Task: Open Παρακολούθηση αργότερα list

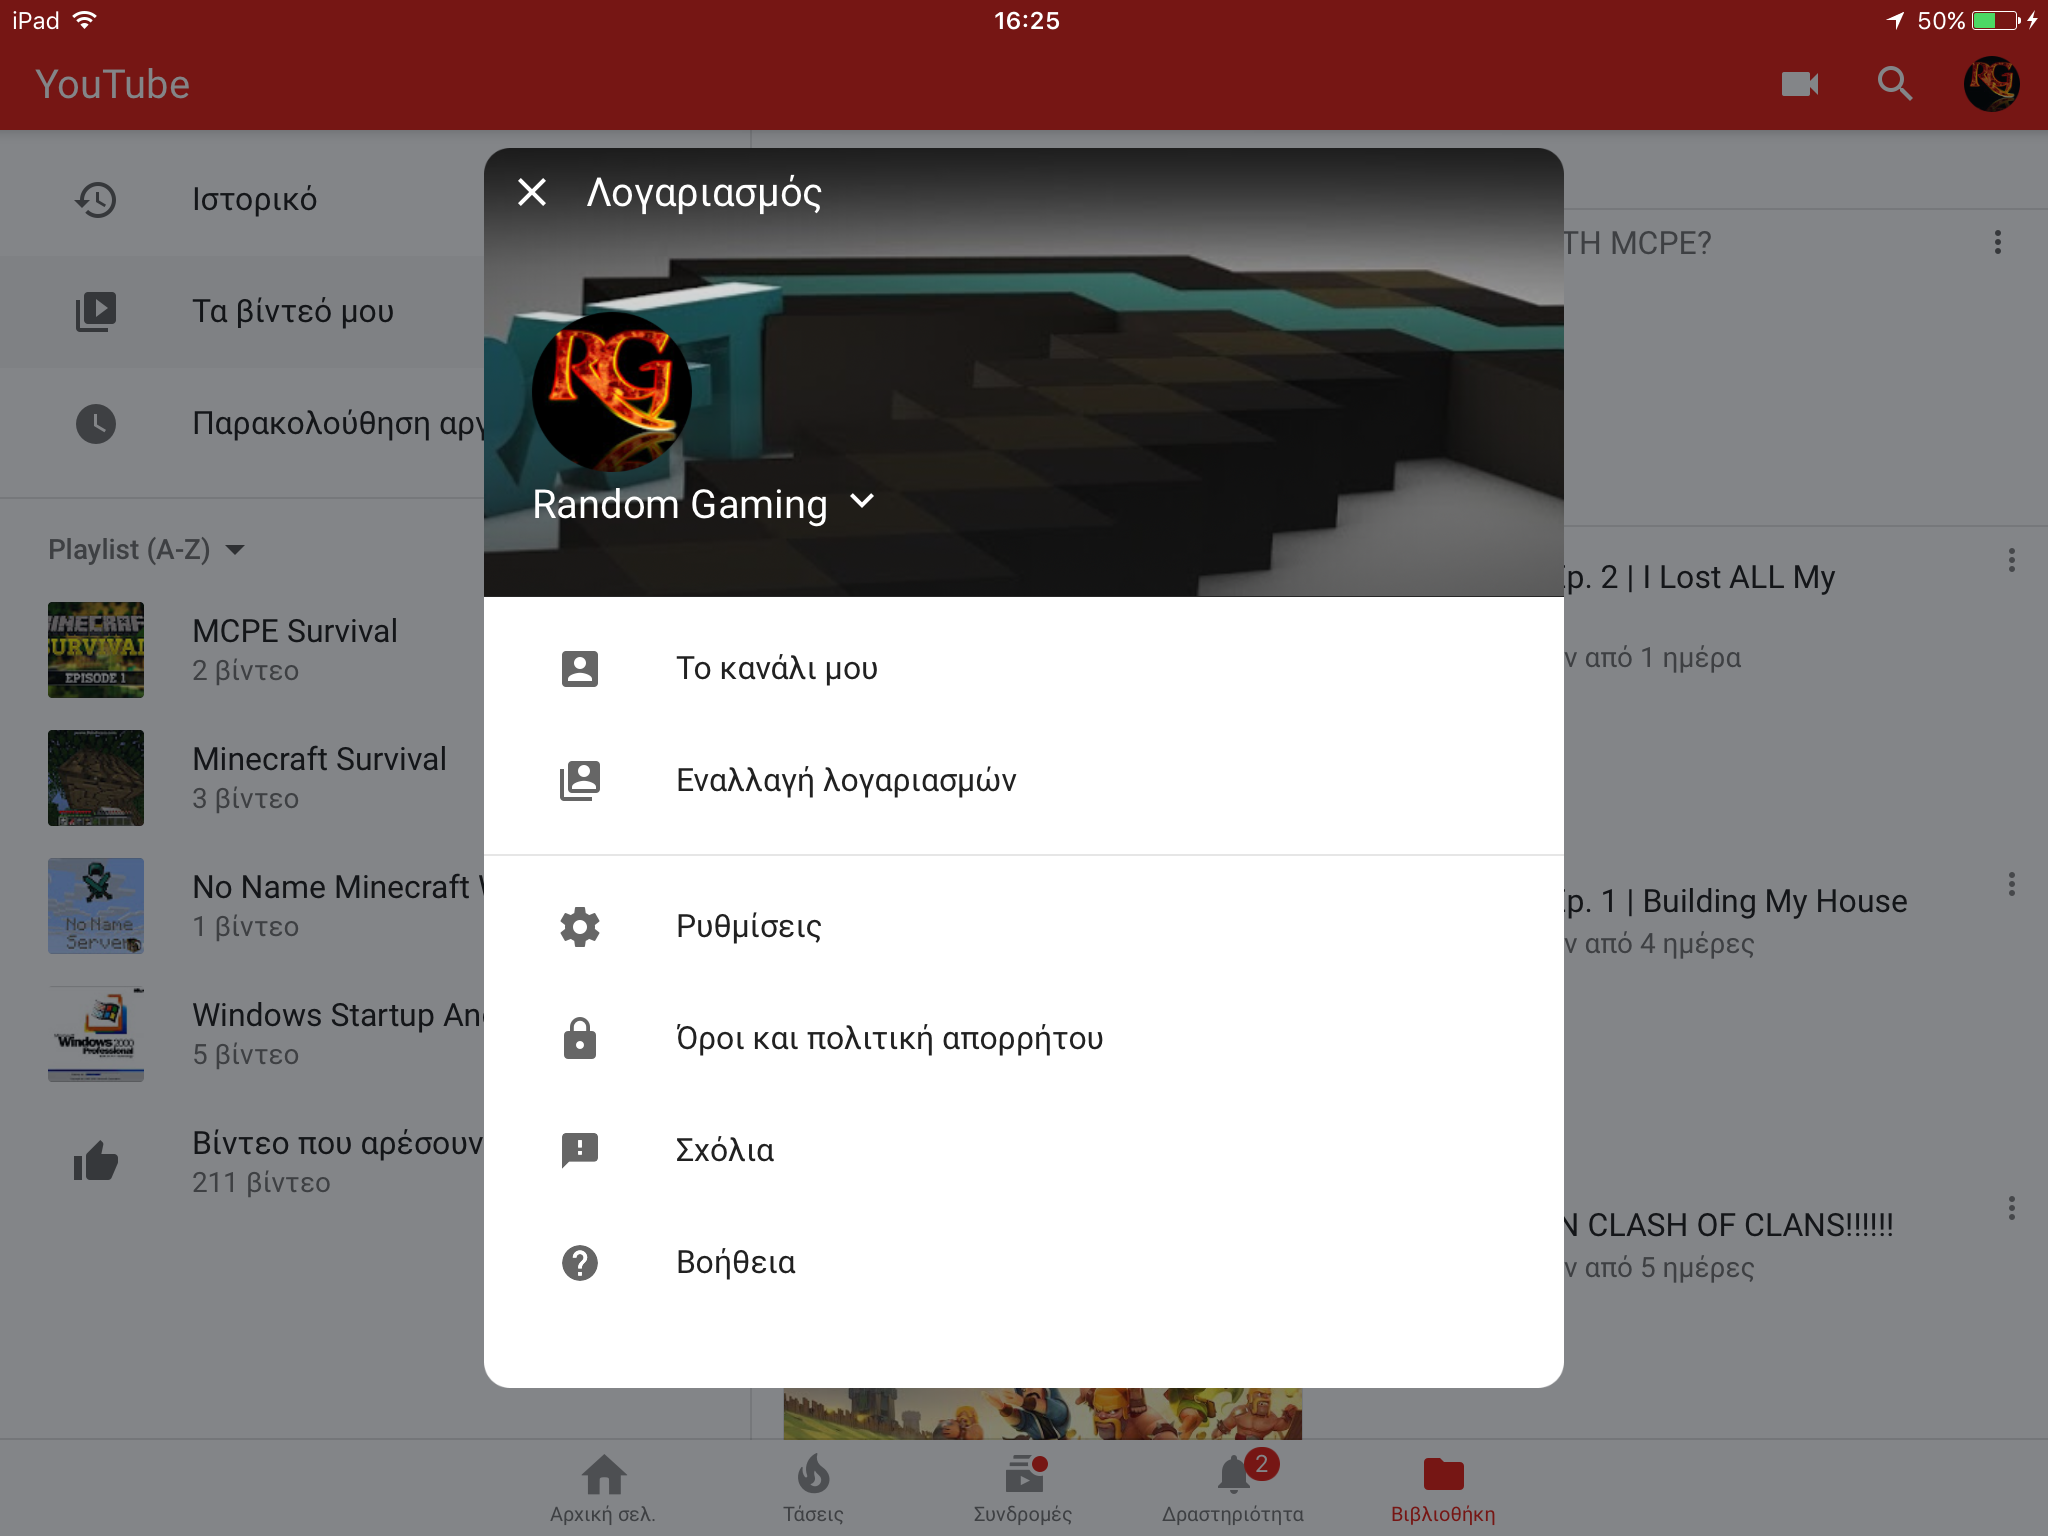Action: click(x=242, y=423)
